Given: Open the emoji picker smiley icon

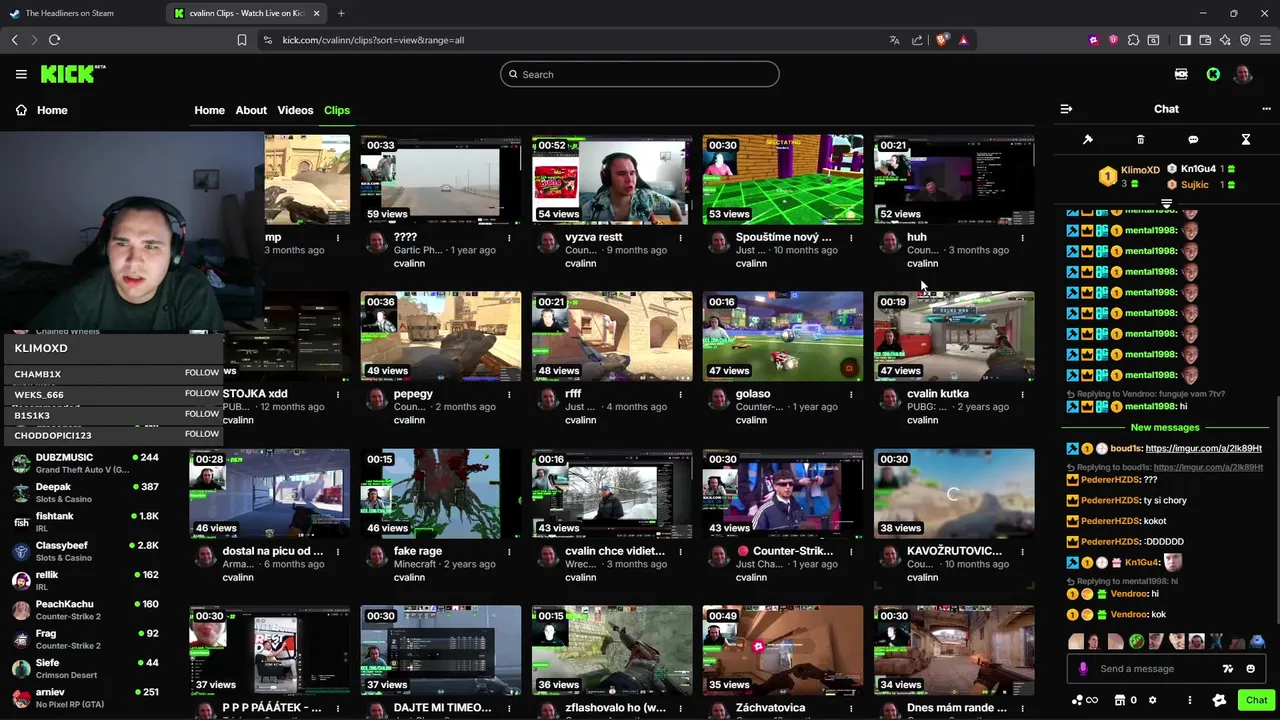Looking at the screenshot, I should pos(1251,669).
